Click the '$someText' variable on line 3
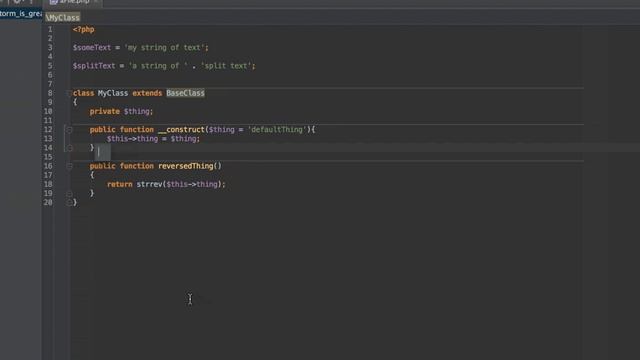This screenshot has width=640, height=360. (92, 48)
